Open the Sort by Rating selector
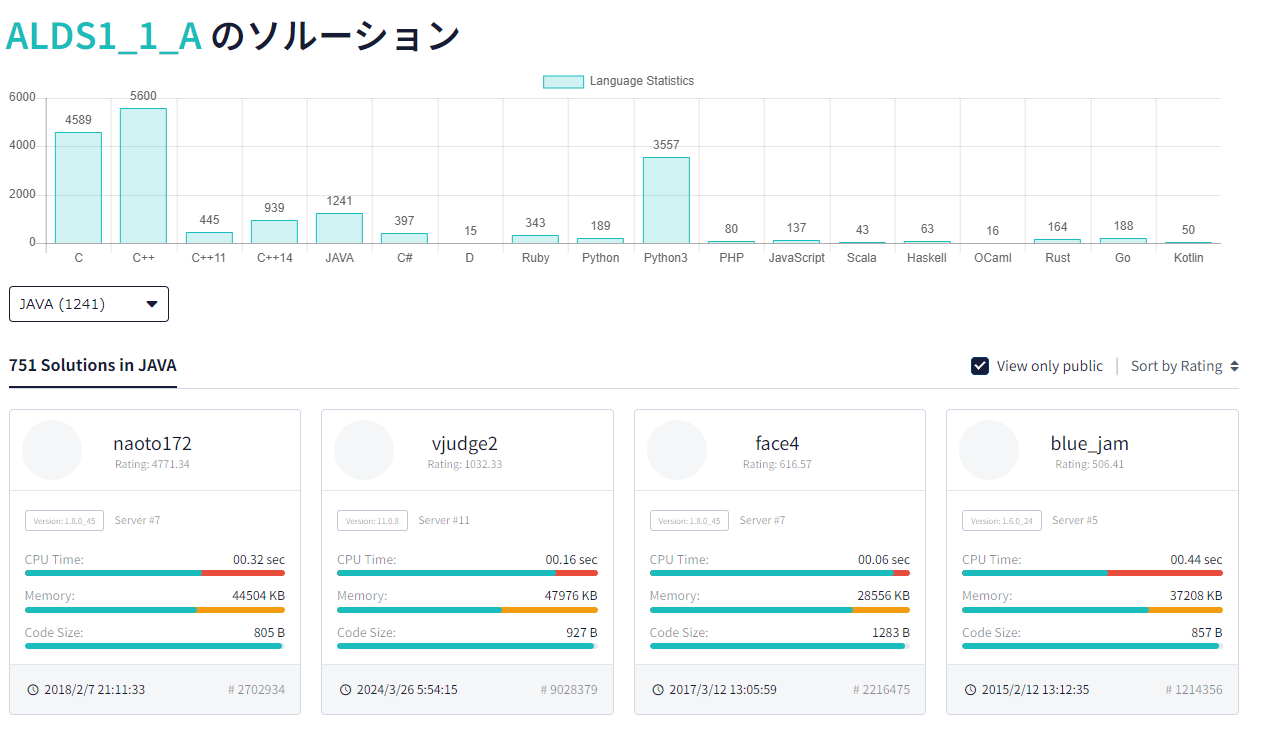Screen dimensions: 1281x732 pos(1185,366)
